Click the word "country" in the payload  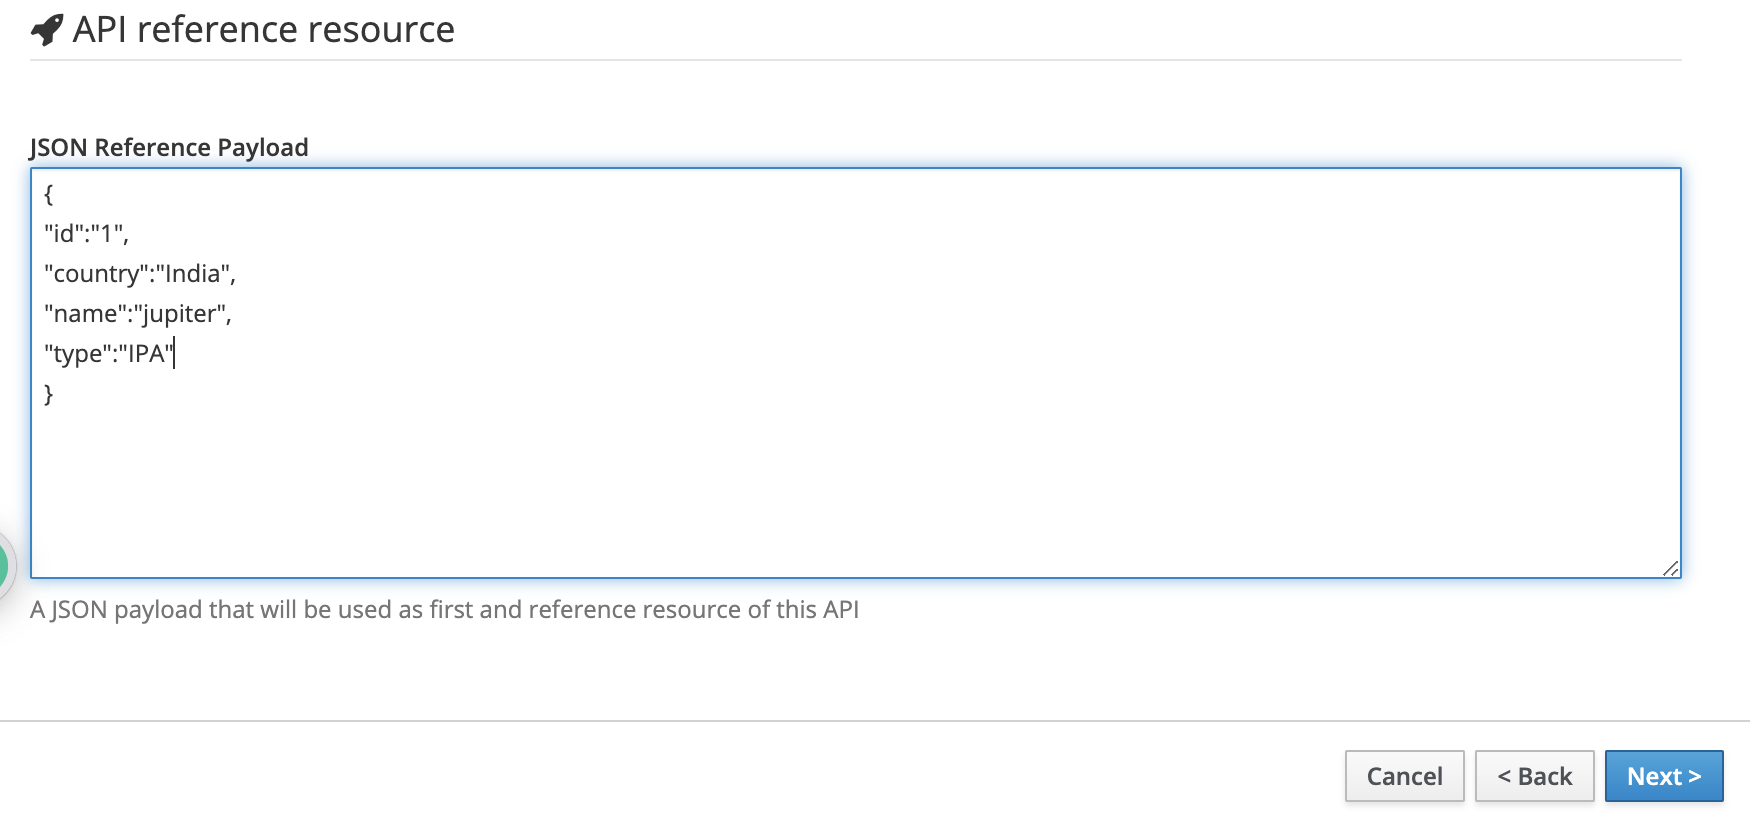pyautogui.click(x=96, y=274)
